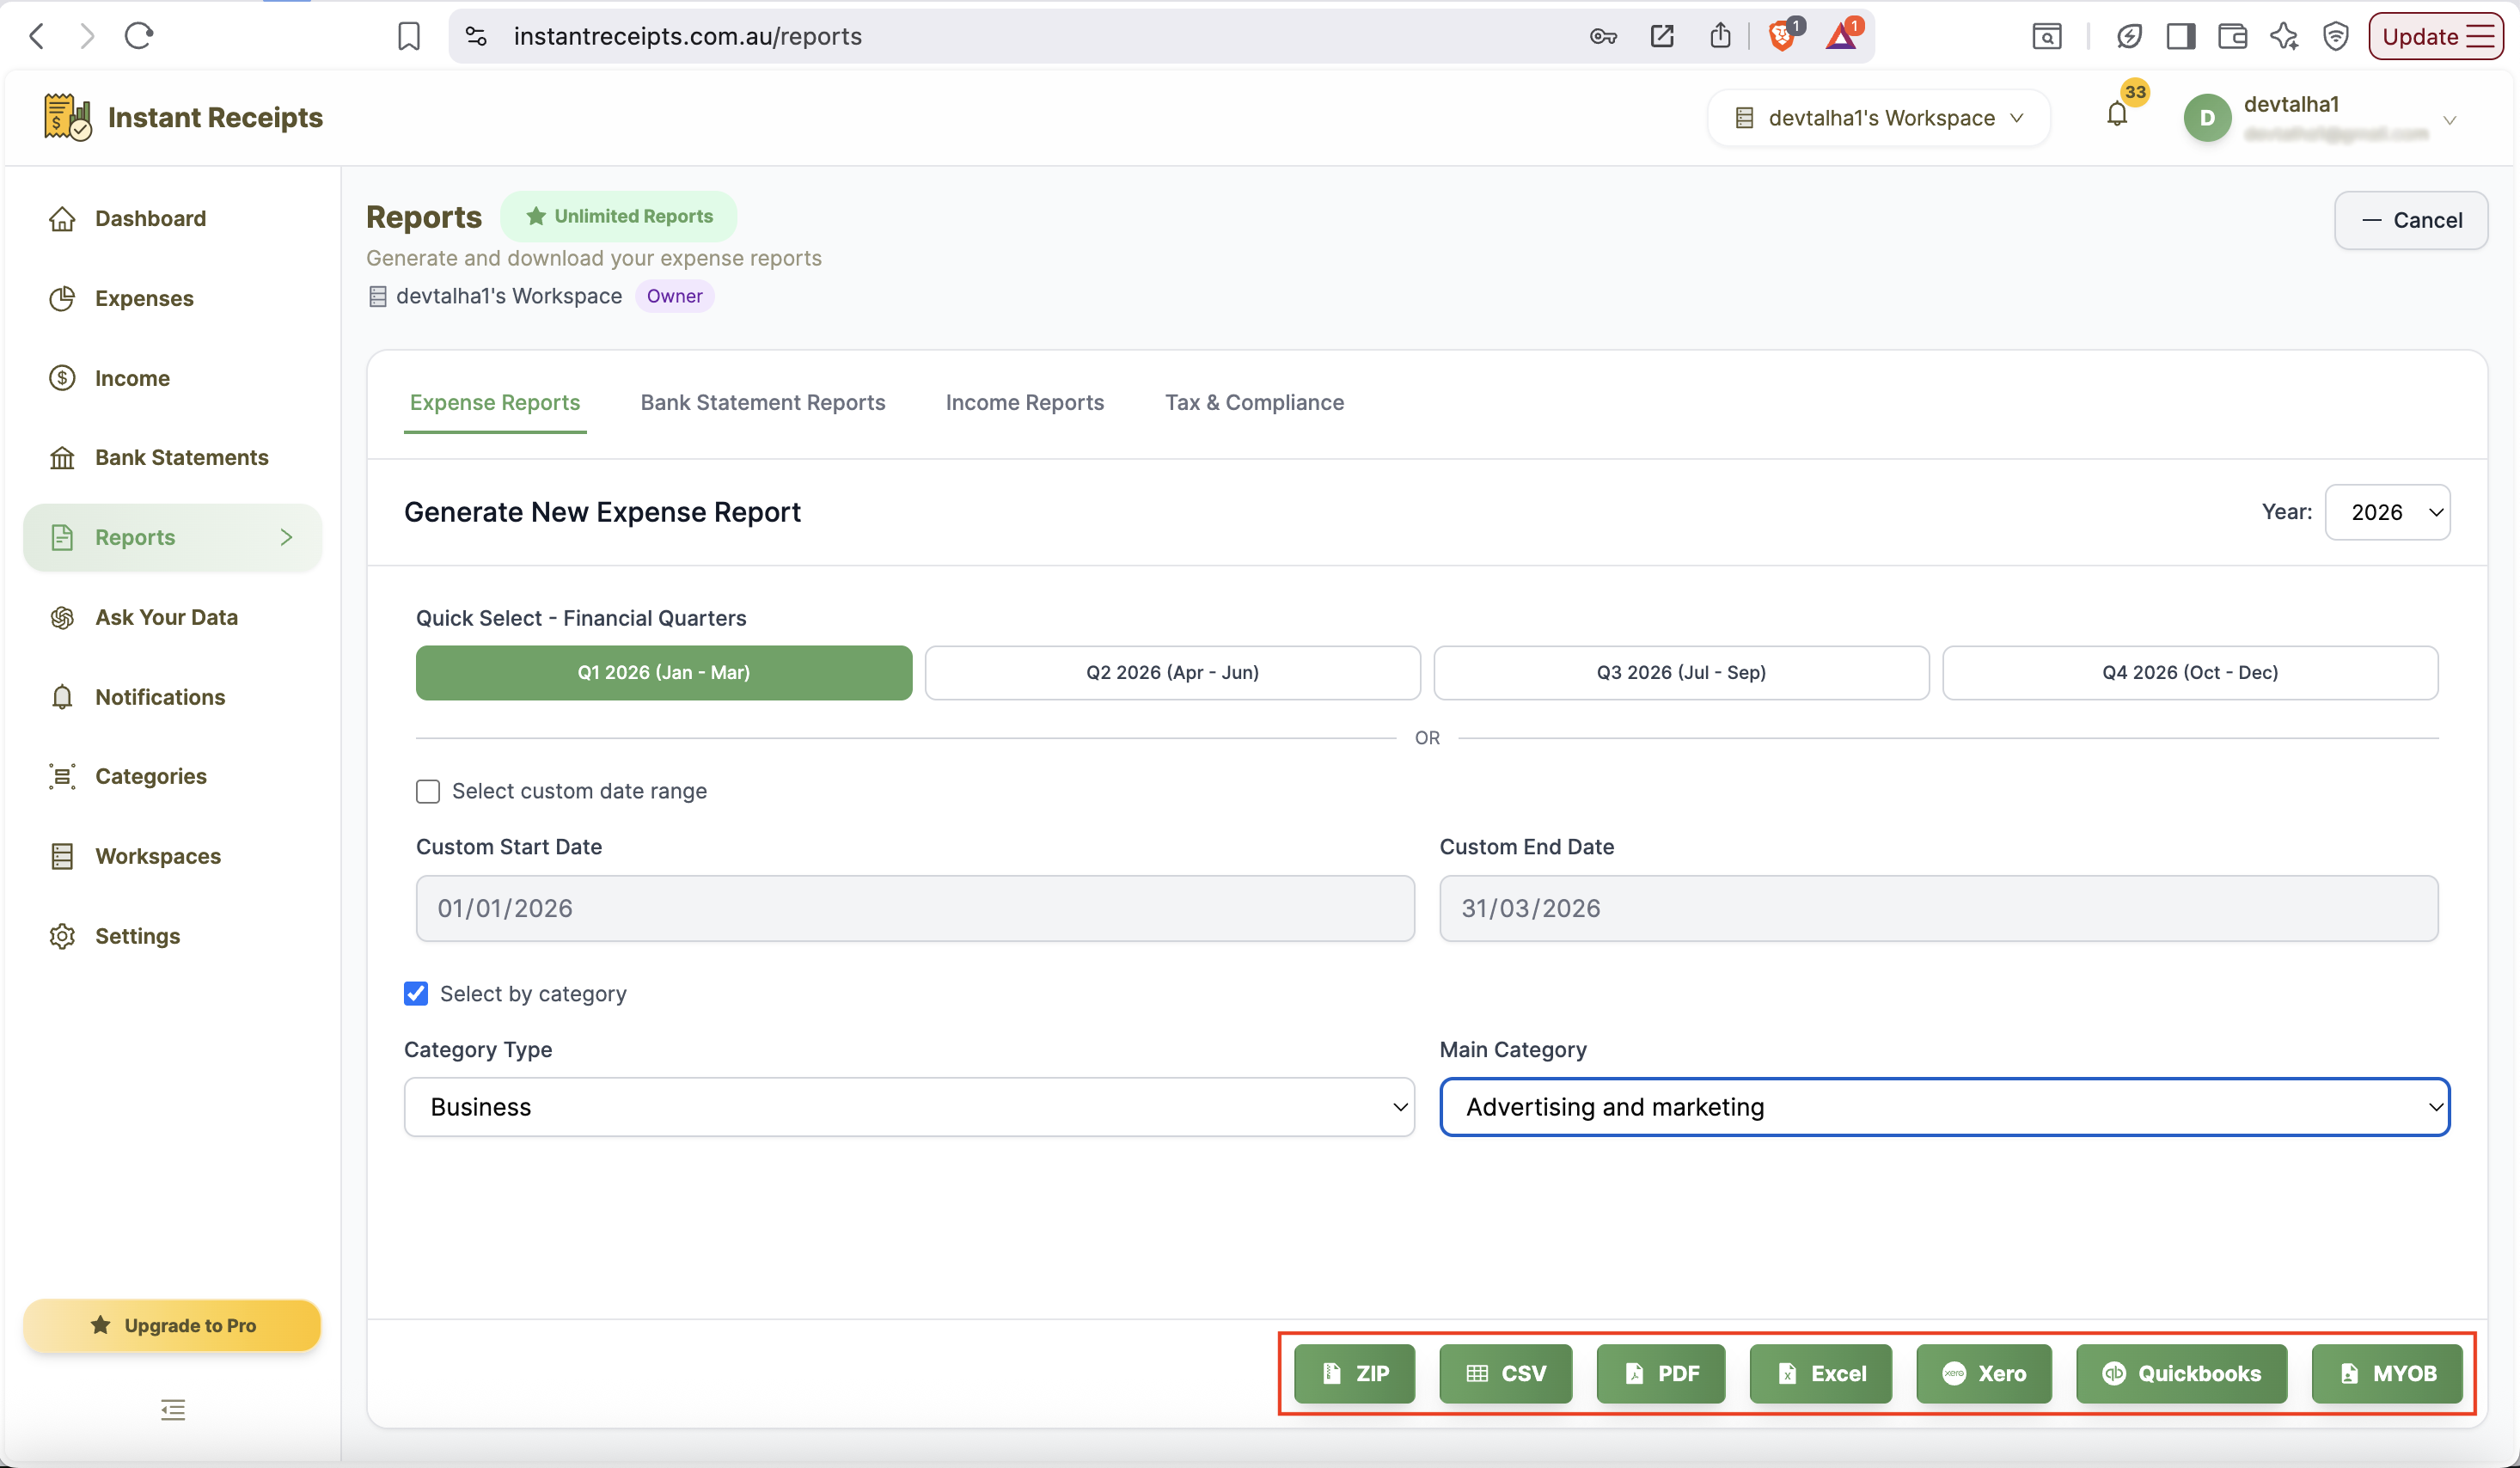Click the browser address bar URL
Image resolution: width=2520 pixels, height=1468 pixels.
(x=687, y=36)
